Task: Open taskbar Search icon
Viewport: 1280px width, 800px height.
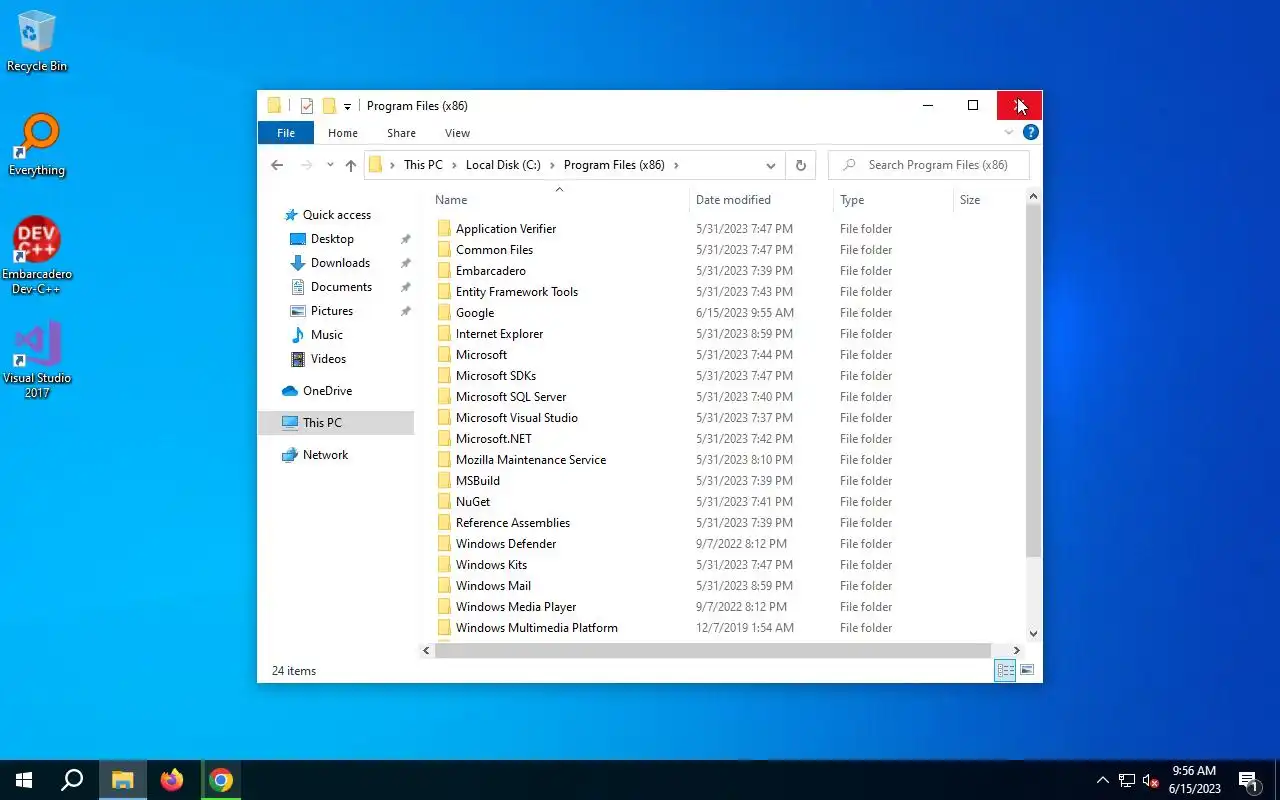Action: (72, 780)
